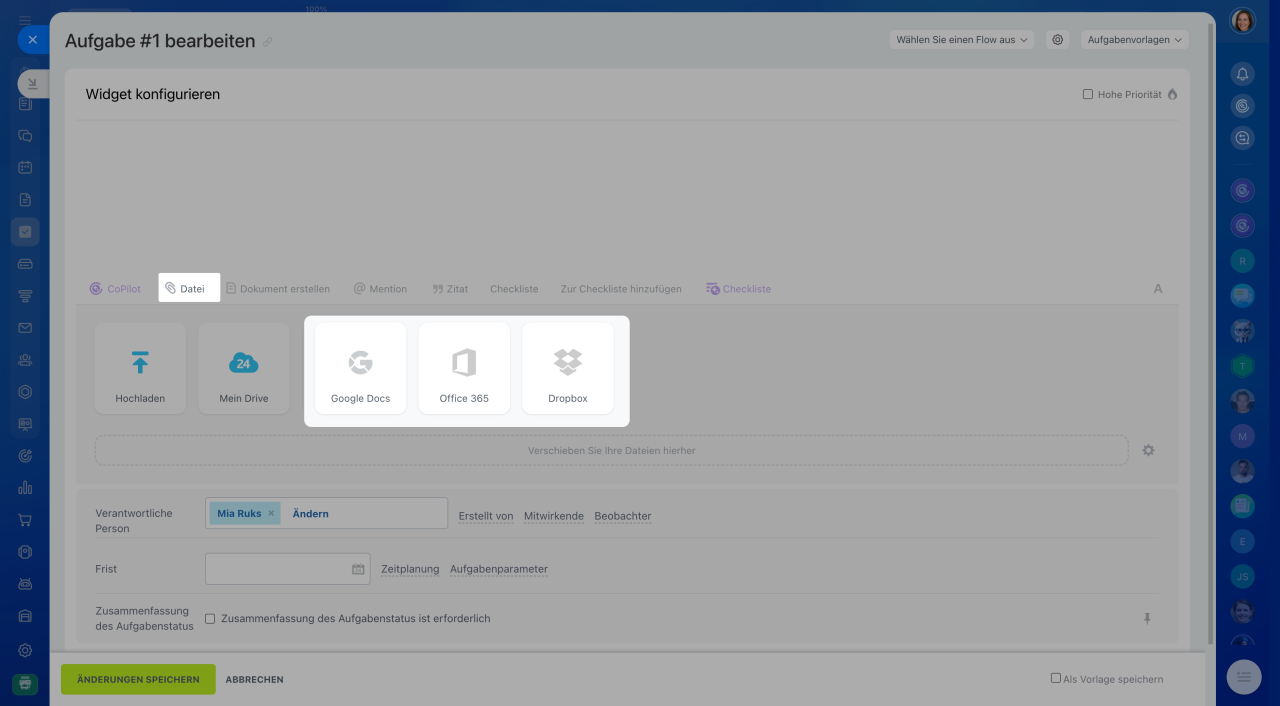
Task: Copy task link icon beside title
Action: click(x=267, y=42)
